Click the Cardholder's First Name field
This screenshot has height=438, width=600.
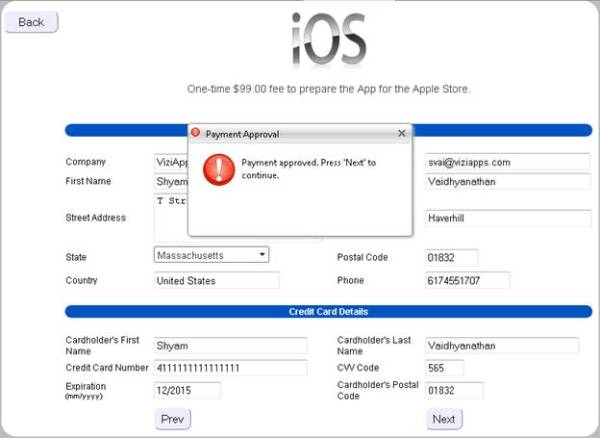pos(230,345)
